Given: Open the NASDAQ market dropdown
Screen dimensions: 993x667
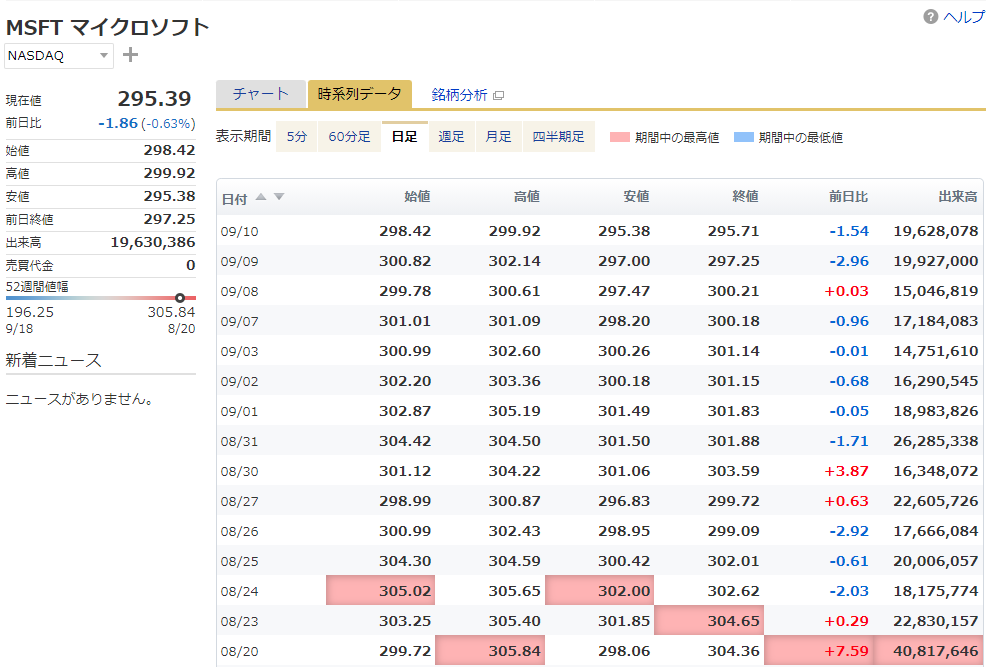Looking at the screenshot, I should (x=59, y=56).
